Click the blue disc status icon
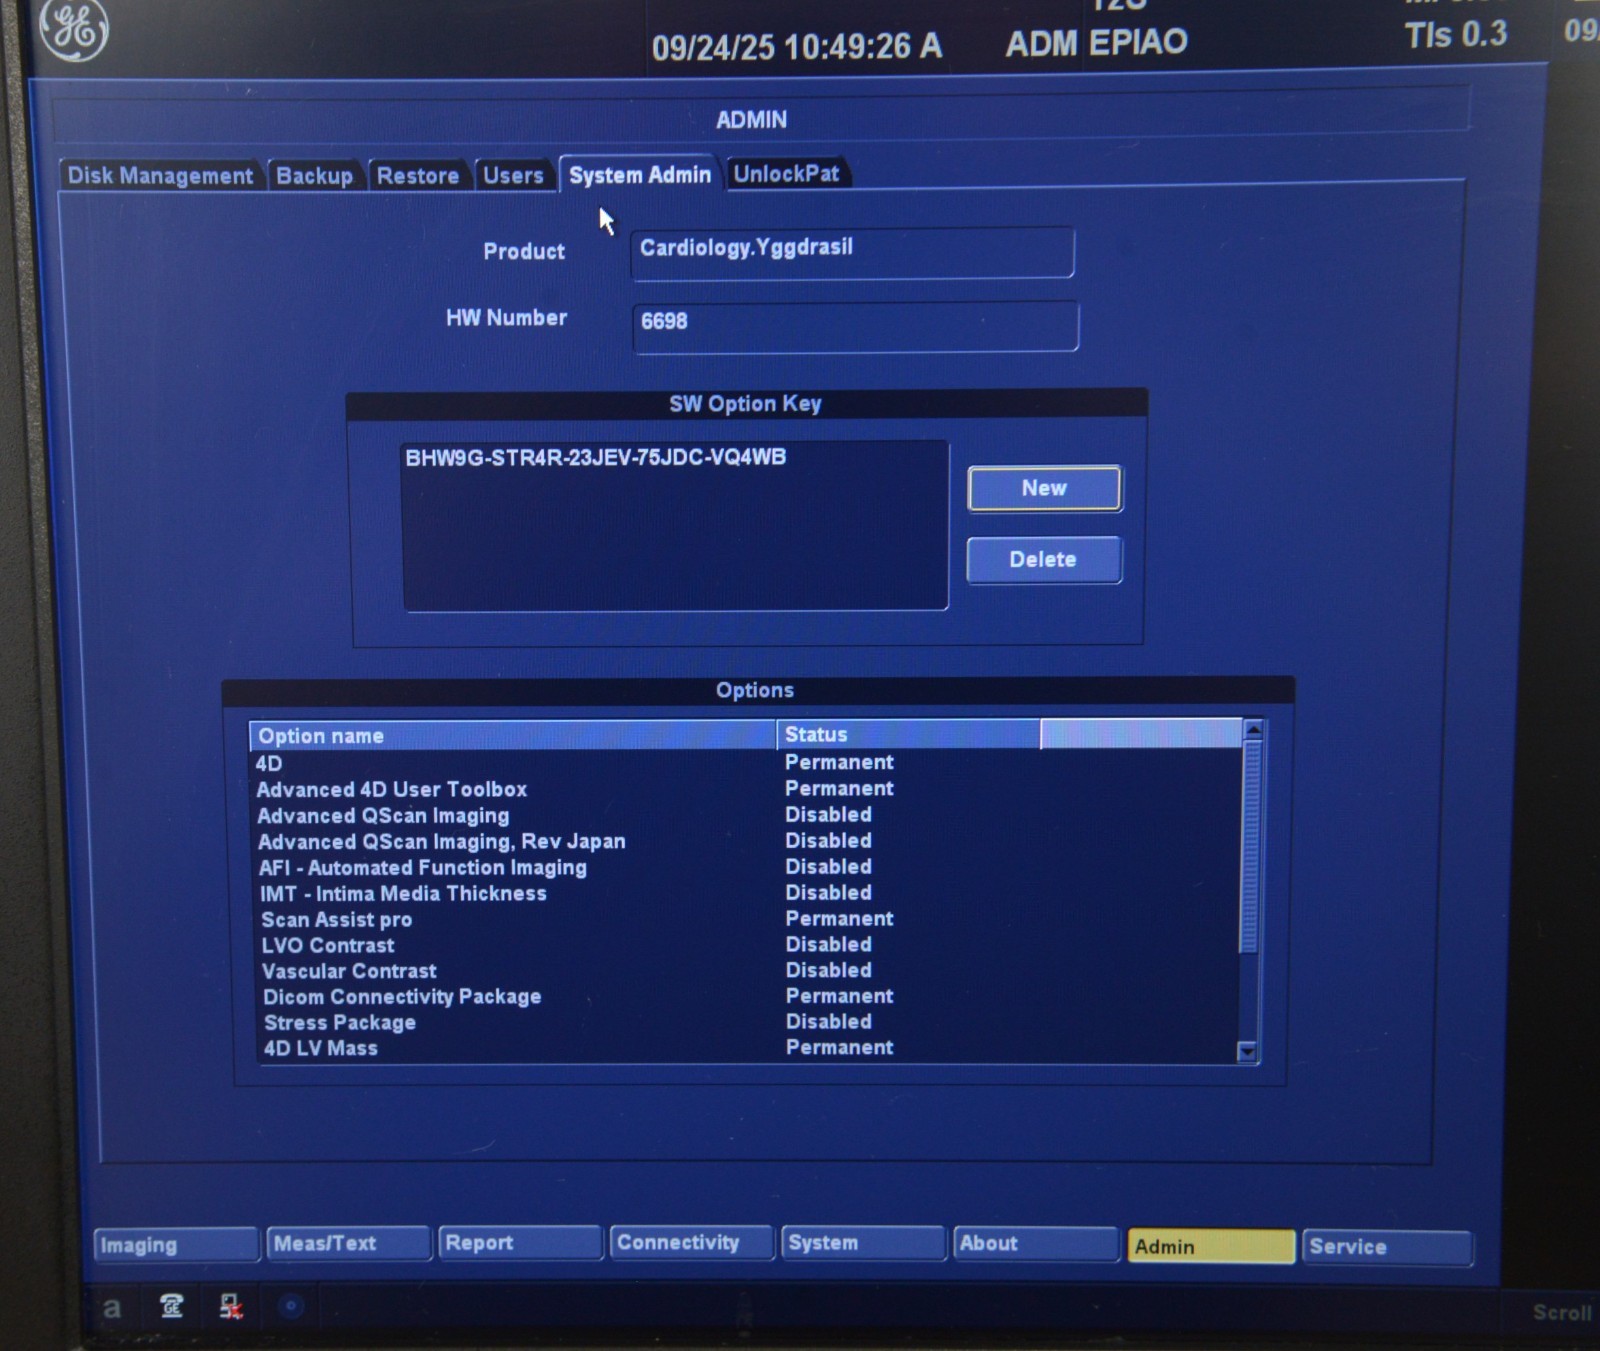The height and width of the screenshot is (1351, 1600). [291, 1306]
